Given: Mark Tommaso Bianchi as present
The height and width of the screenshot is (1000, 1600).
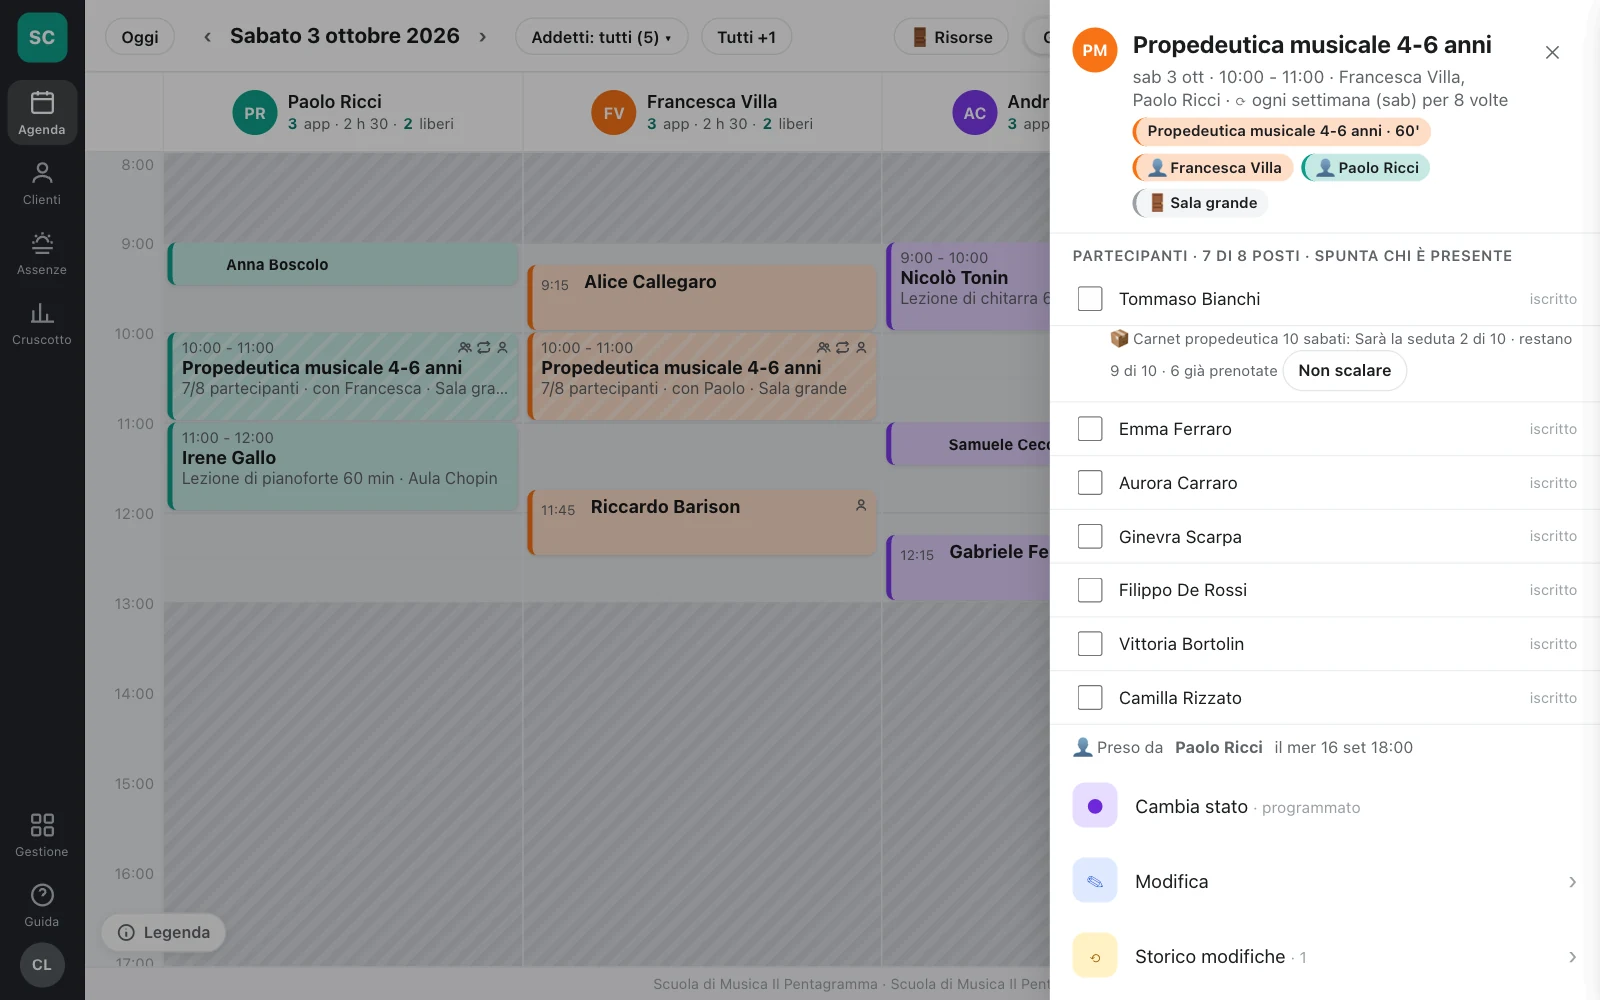Looking at the screenshot, I should (x=1090, y=299).
